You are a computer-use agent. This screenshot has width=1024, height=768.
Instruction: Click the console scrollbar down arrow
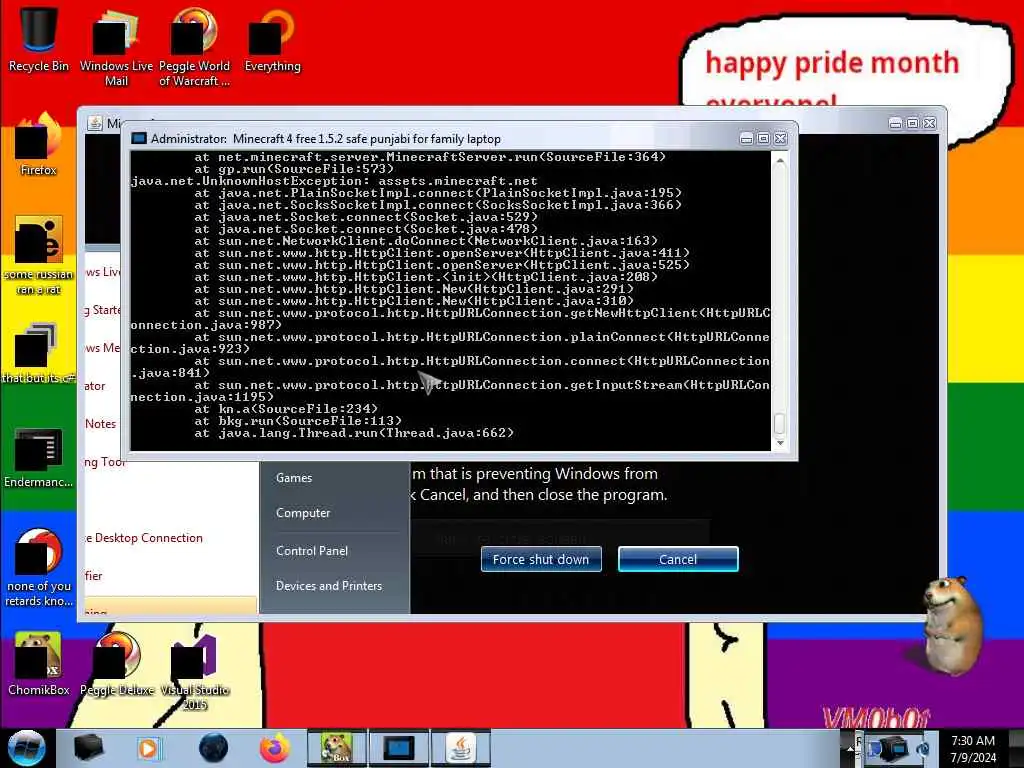[x=779, y=443]
